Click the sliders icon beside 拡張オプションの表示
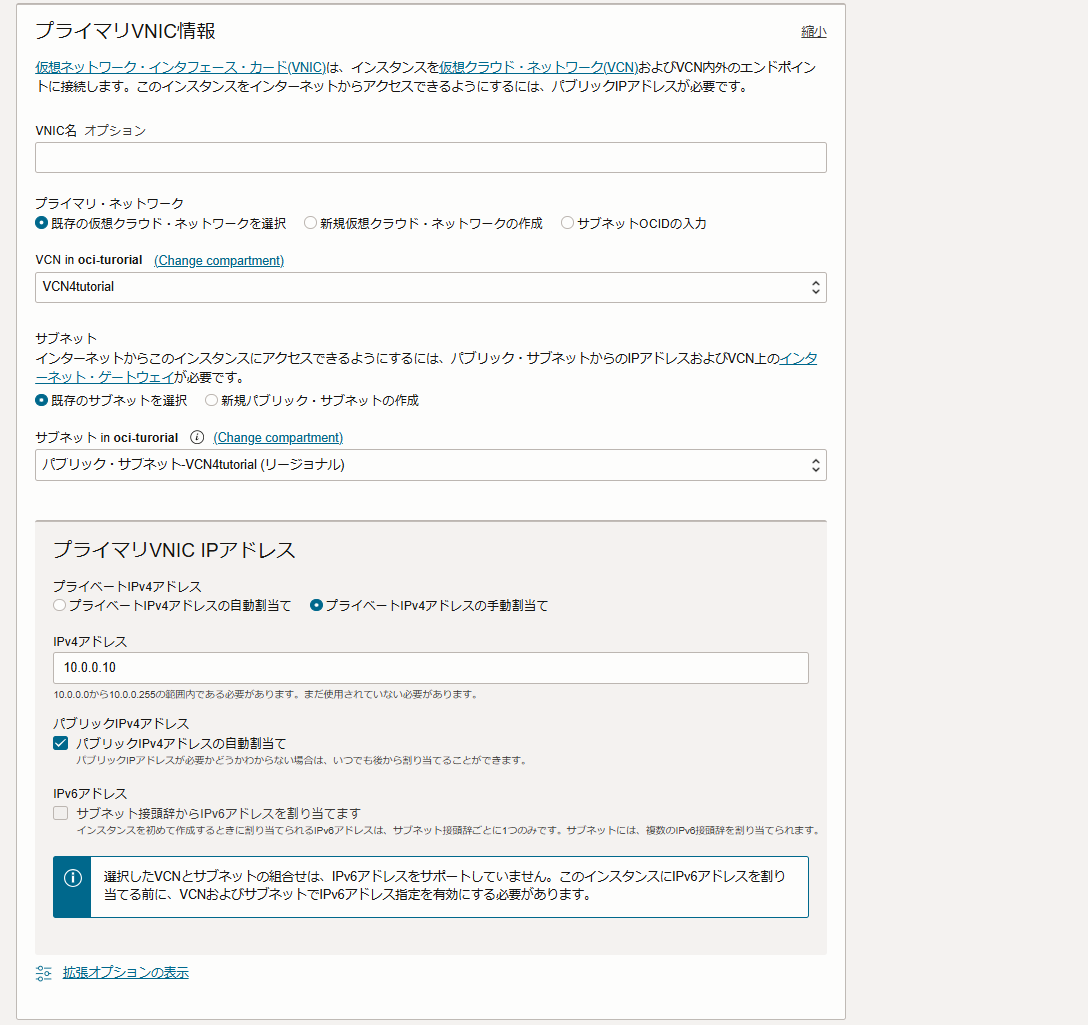The image size is (1088, 1025). click(x=41, y=971)
